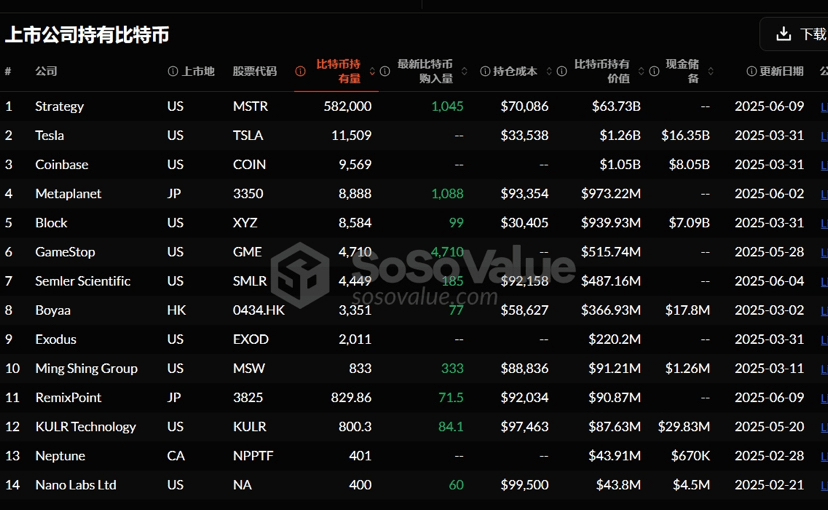828x510 pixels.
Task: Click Nano Labs Ltd cost $99,500
Action: coord(524,485)
